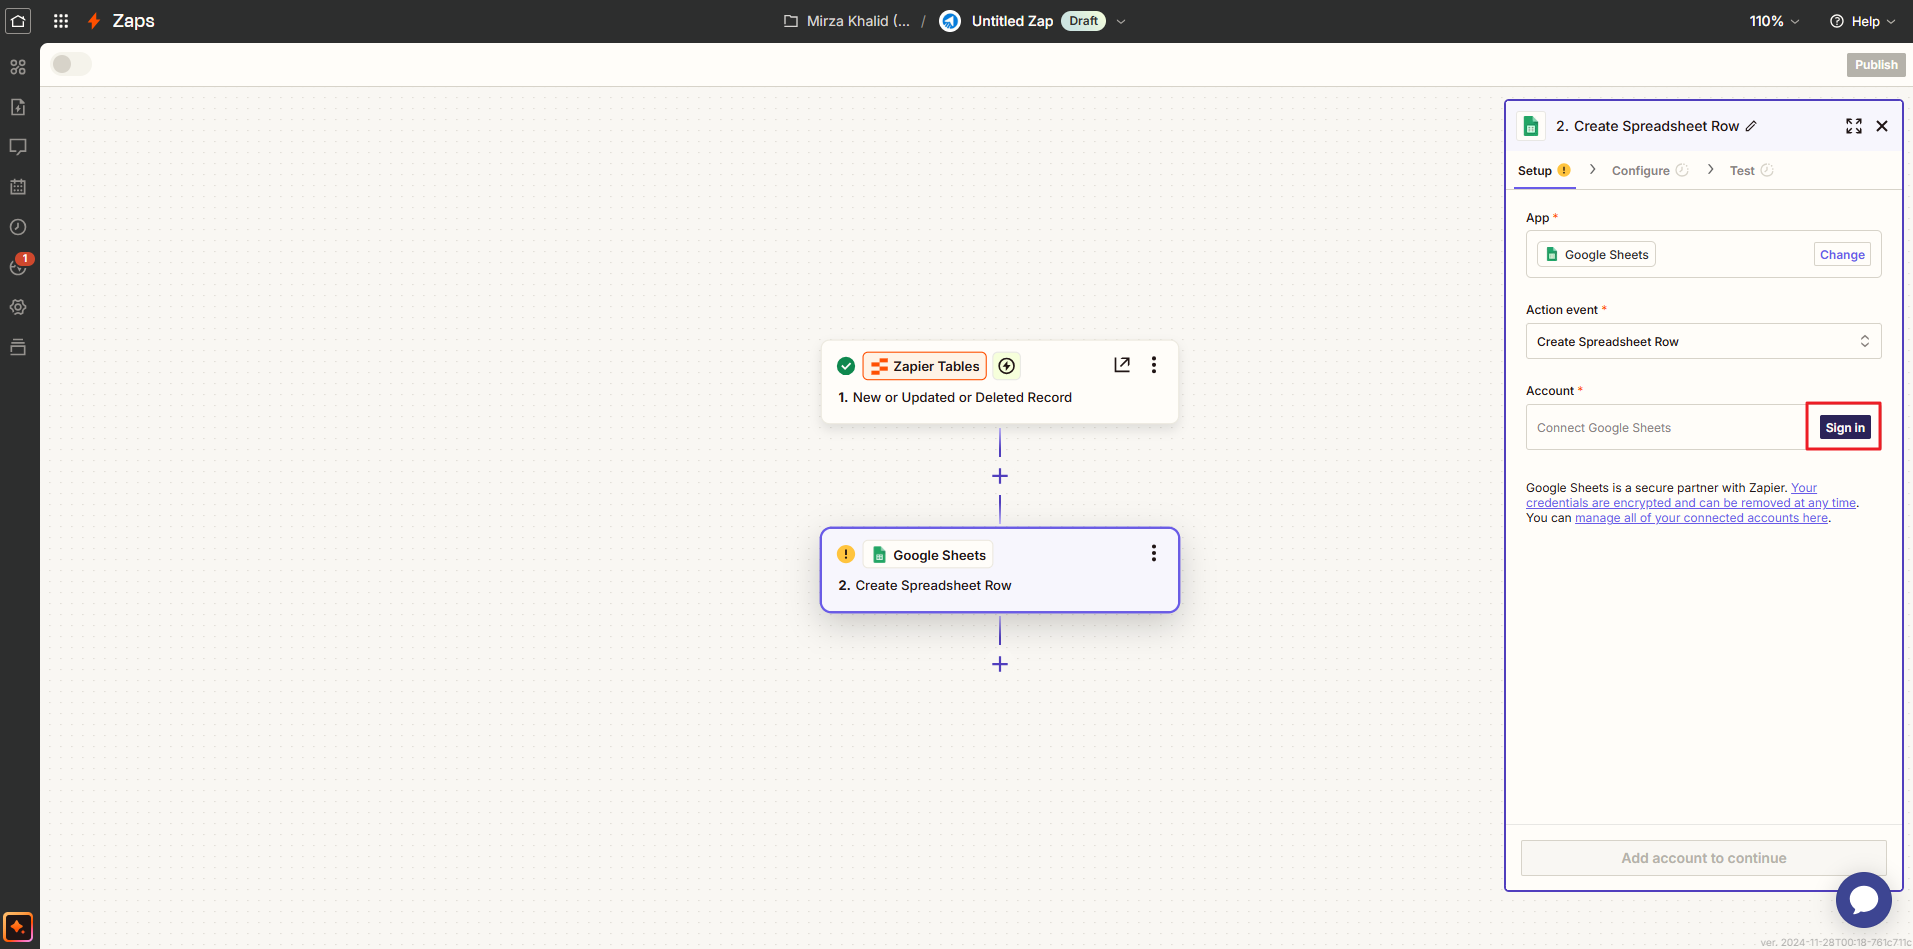
Task: Open the Action event dropdown
Action: click(x=1702, y=342)
